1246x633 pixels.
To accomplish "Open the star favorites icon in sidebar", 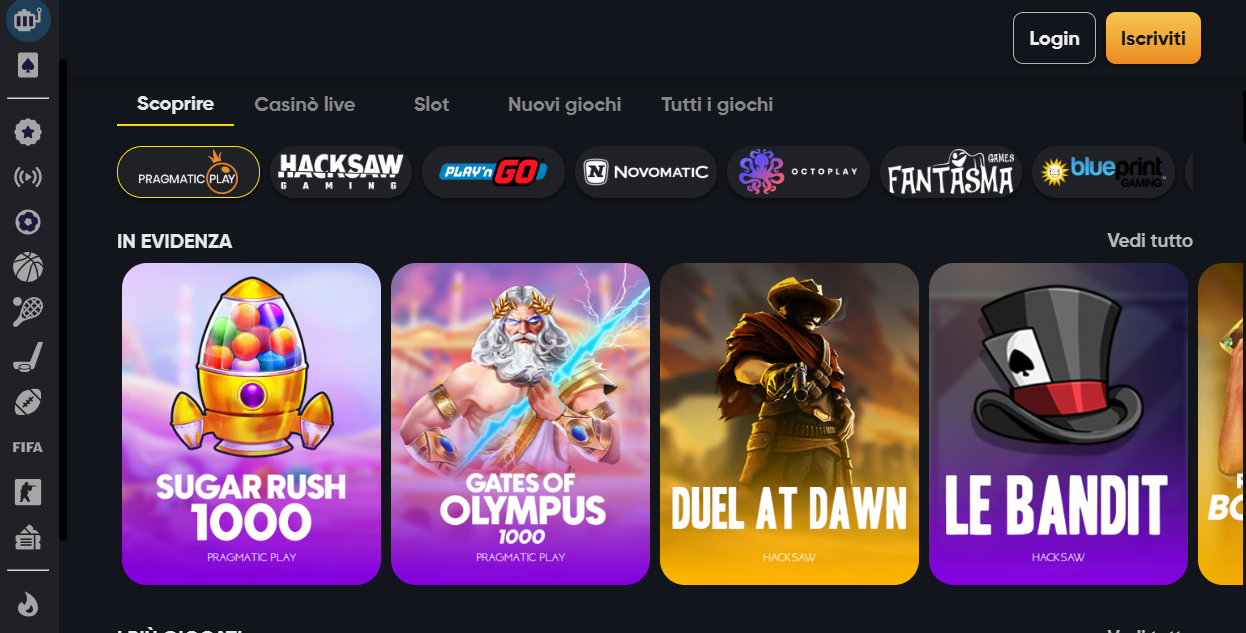I will click(29, 132).
